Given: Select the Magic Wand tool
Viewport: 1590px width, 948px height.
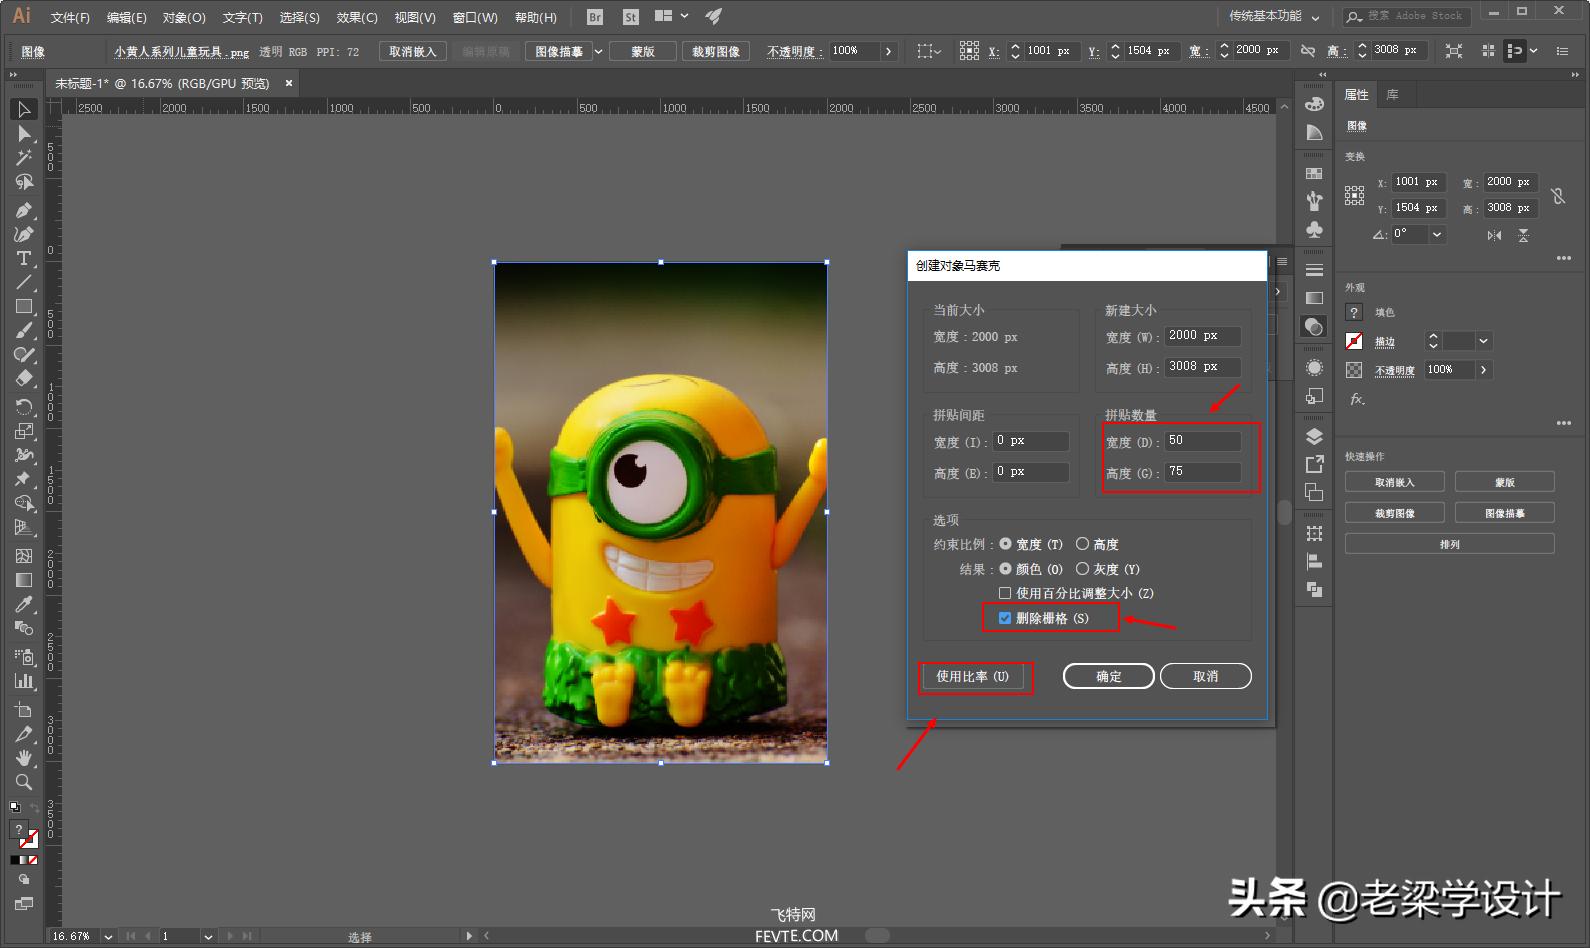Looking at the screenshot, I should pyautogui.click(x=24, y=158).
